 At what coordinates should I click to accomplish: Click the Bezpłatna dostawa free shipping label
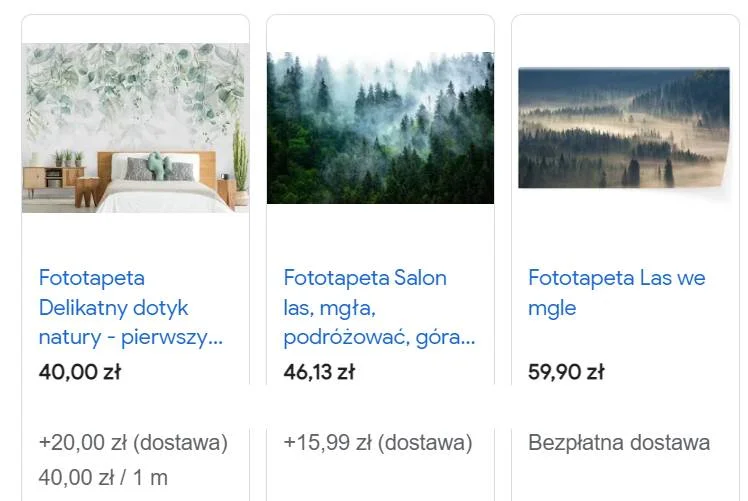pyautogui.click(x=619, y=443)
